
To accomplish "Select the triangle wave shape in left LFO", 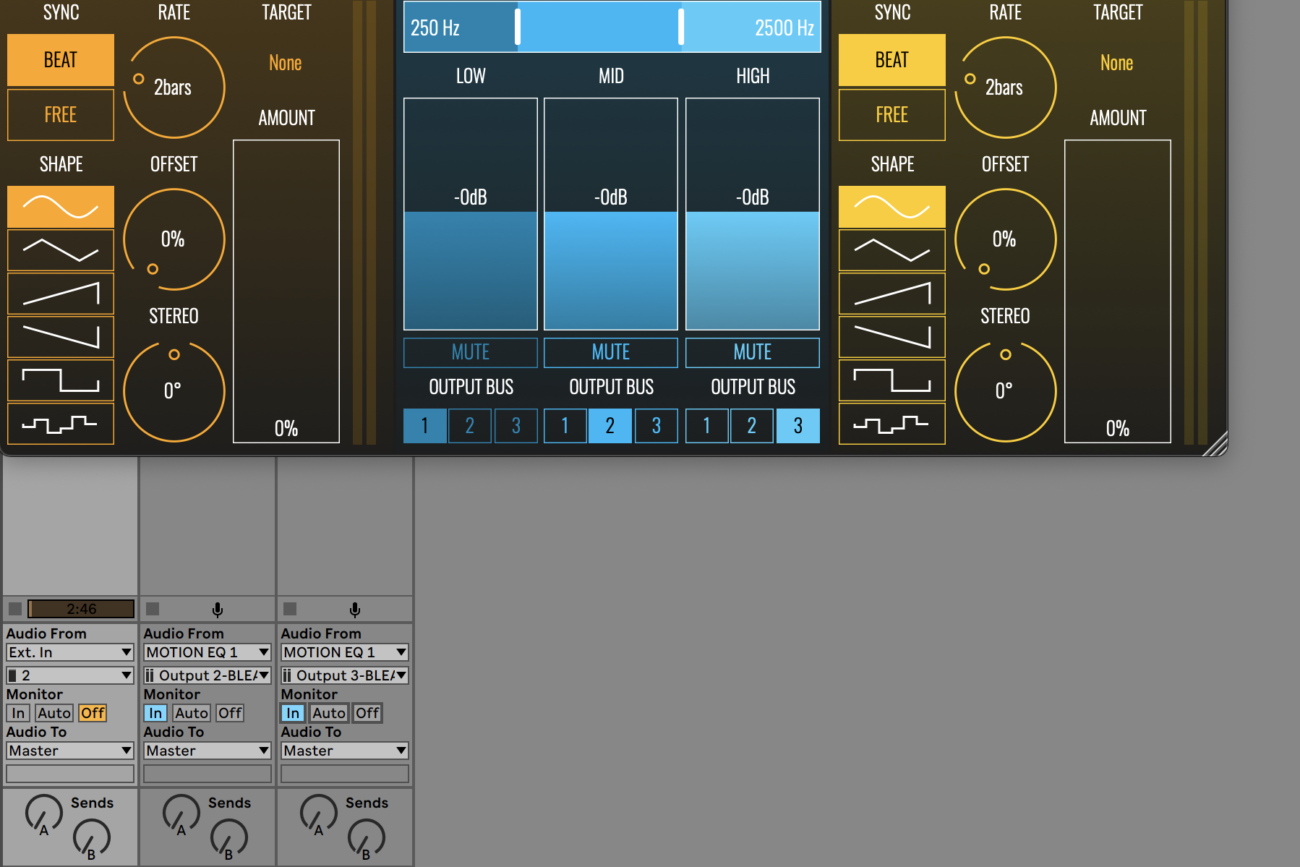I will point(60,250).
